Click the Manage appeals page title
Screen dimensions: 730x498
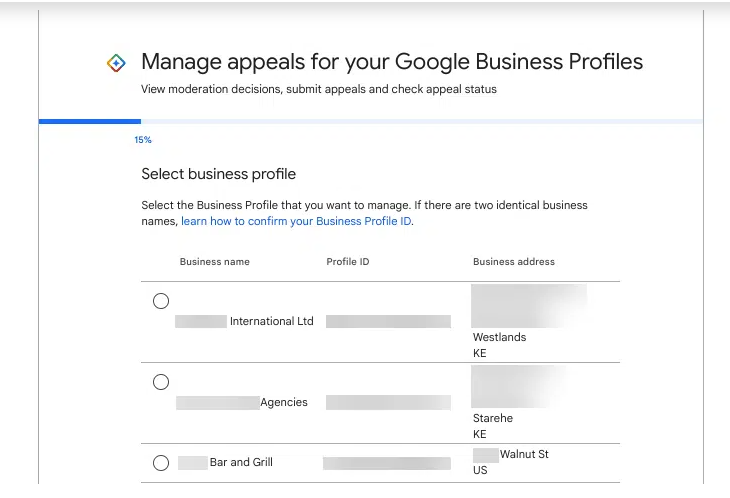click(x=392, y=62)
